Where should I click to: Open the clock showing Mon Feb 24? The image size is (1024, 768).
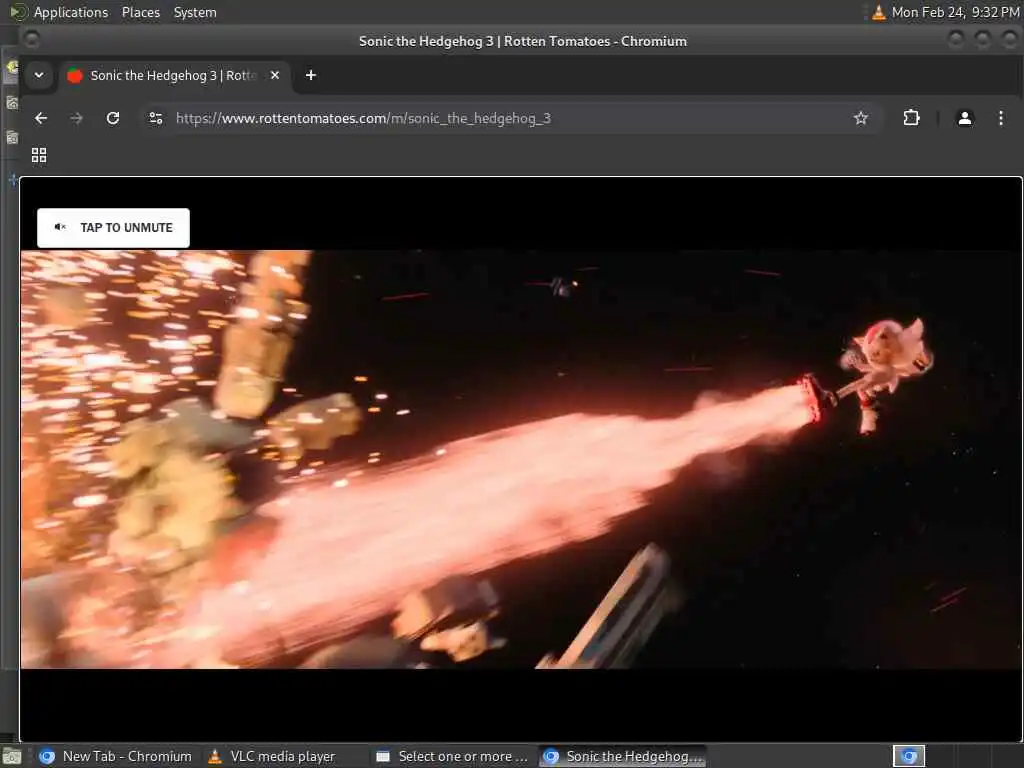[955, 12]
